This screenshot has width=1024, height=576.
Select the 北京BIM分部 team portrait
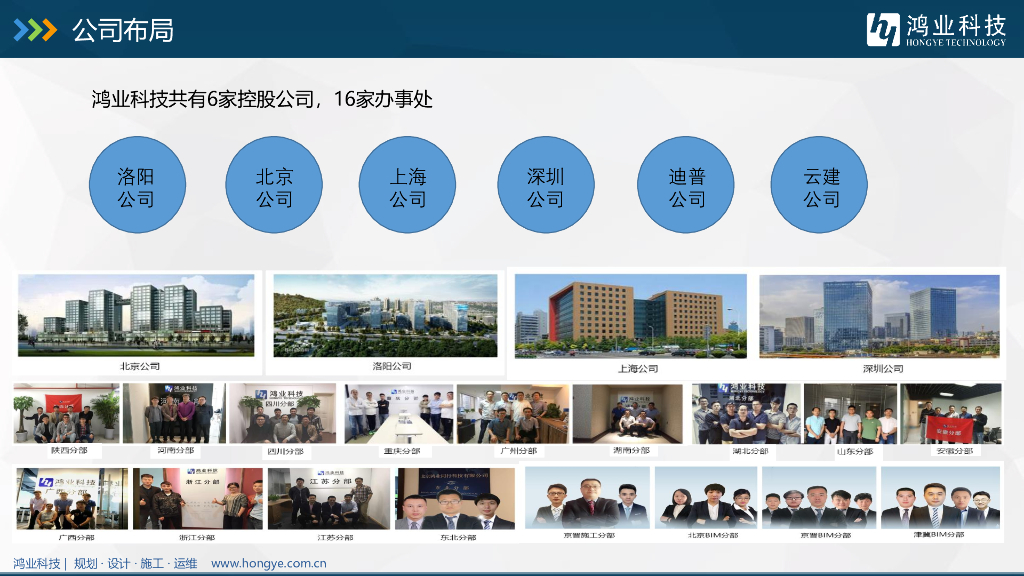(x=706, y=497)
